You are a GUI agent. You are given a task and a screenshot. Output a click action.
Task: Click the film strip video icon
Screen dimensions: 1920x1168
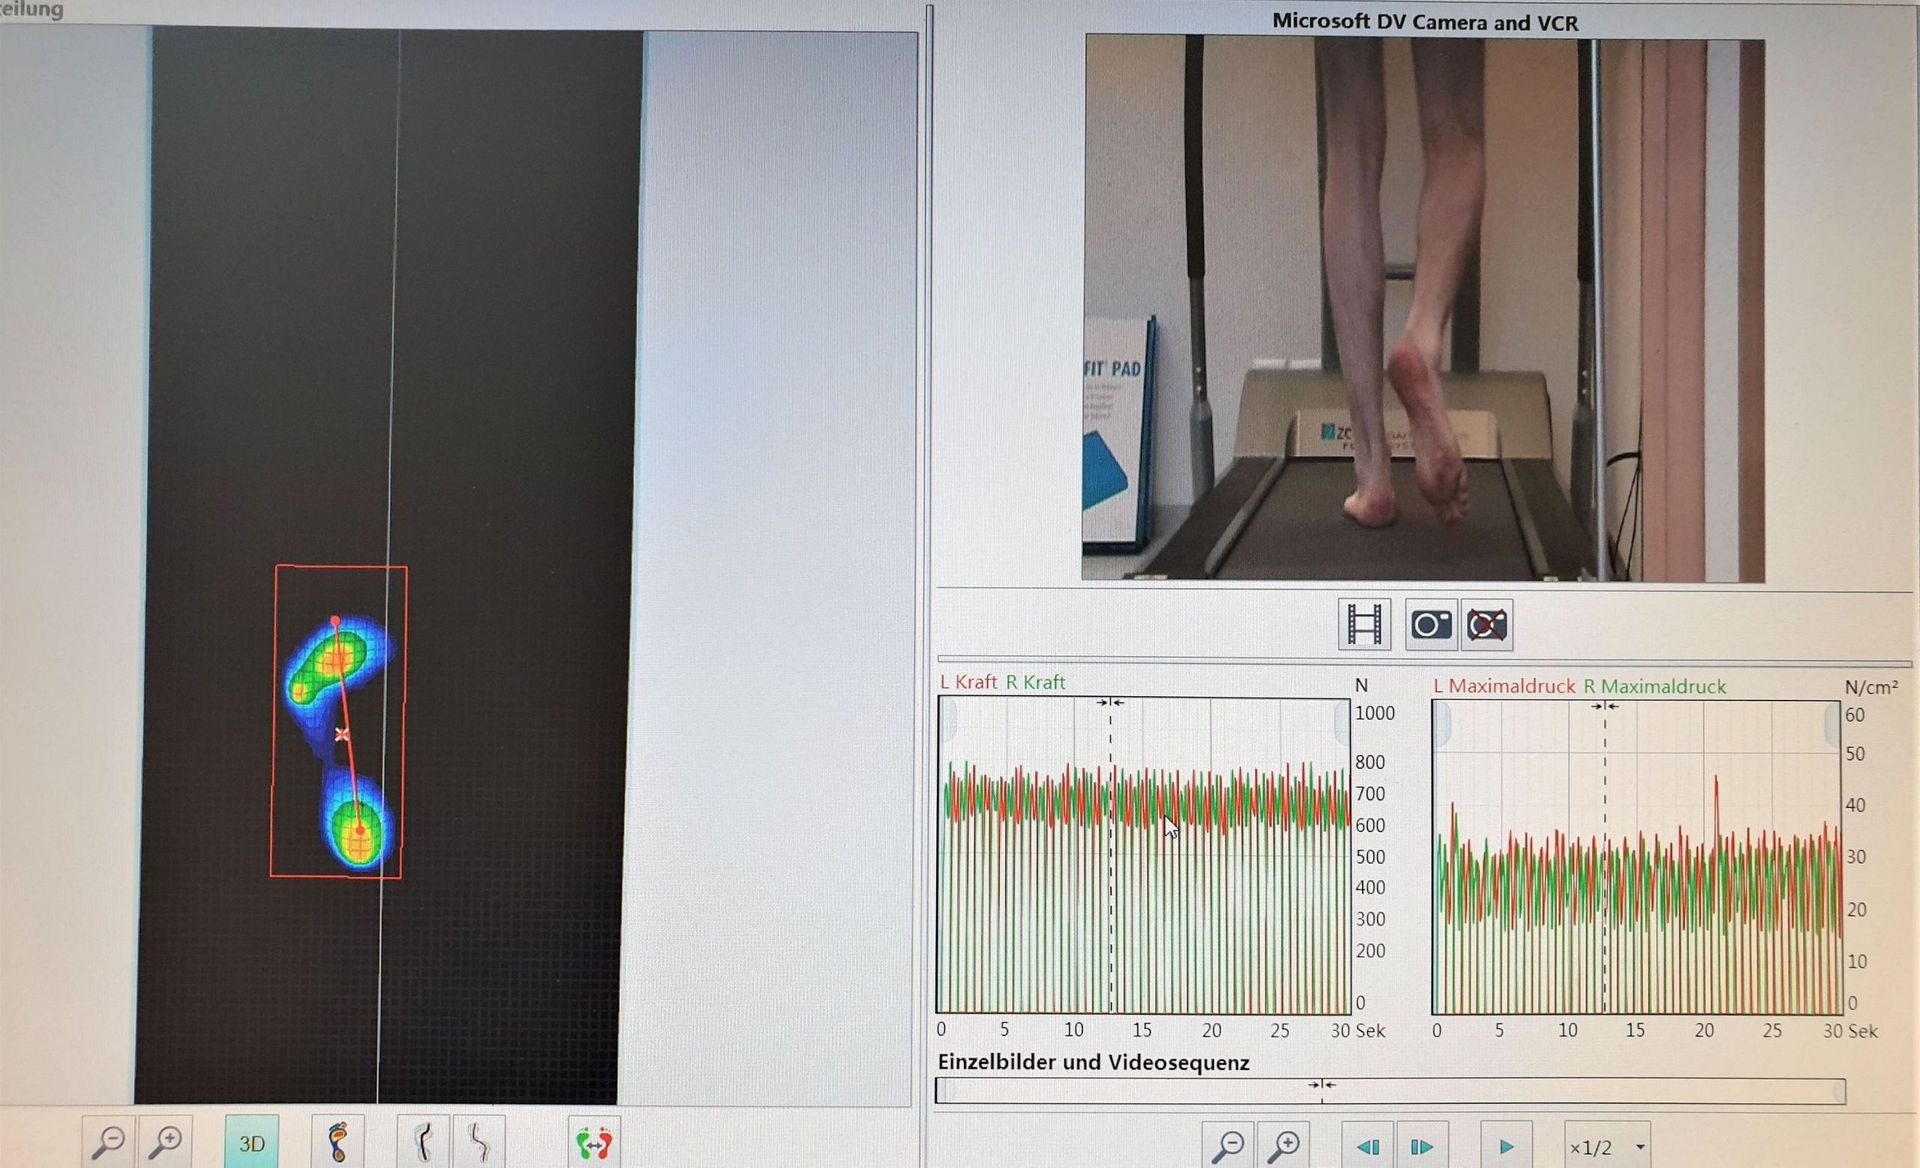pyautogui.click(x=1364, y=625)
